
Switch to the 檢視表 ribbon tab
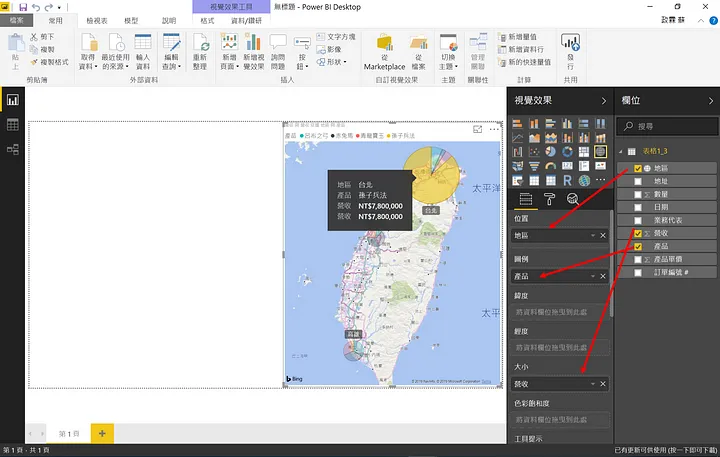[x=97, y=21]
